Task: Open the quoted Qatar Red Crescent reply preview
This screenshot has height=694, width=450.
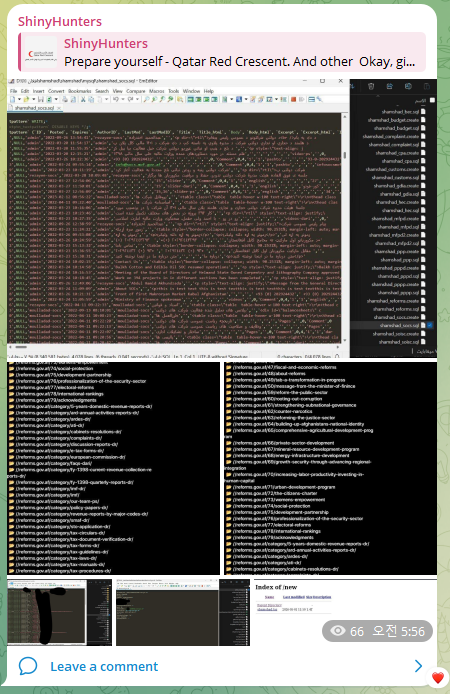Action: [222, 52]
